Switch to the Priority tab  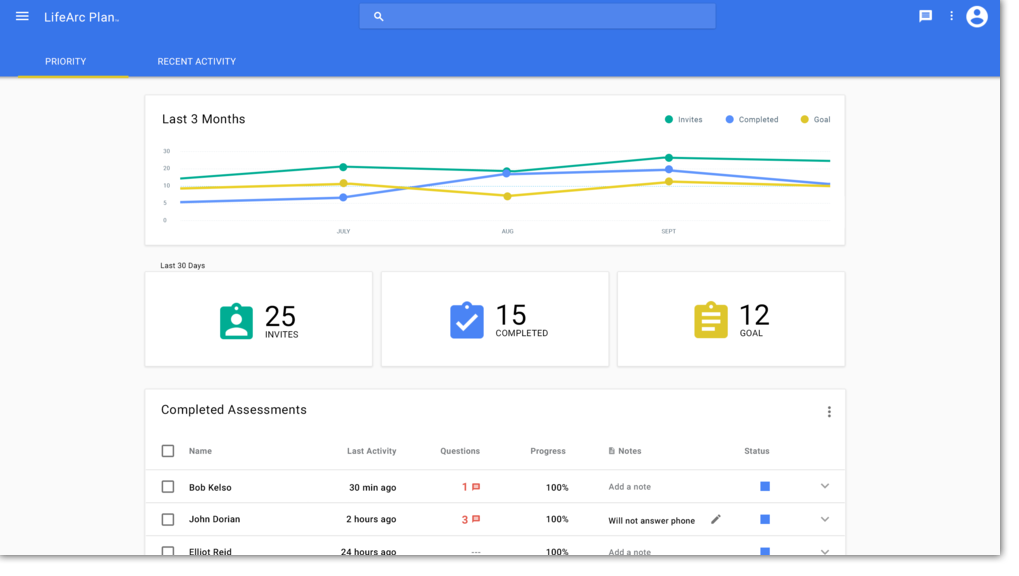[66, 61]
